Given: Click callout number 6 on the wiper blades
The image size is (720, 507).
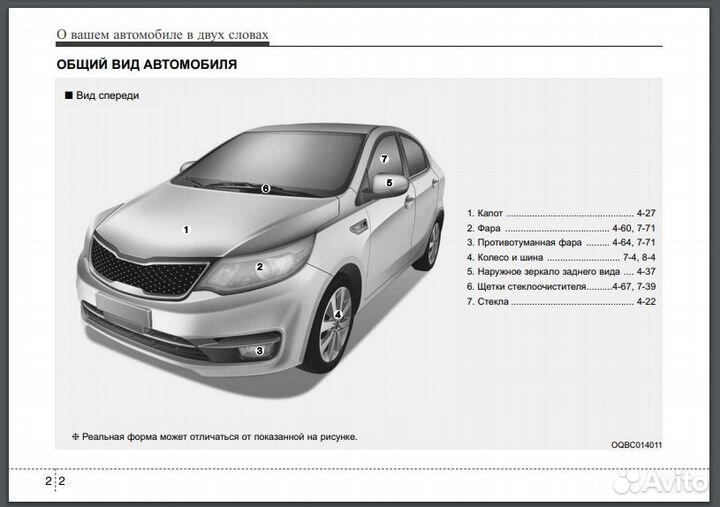Looking at the screenshot, I should [x=265, y=188].
